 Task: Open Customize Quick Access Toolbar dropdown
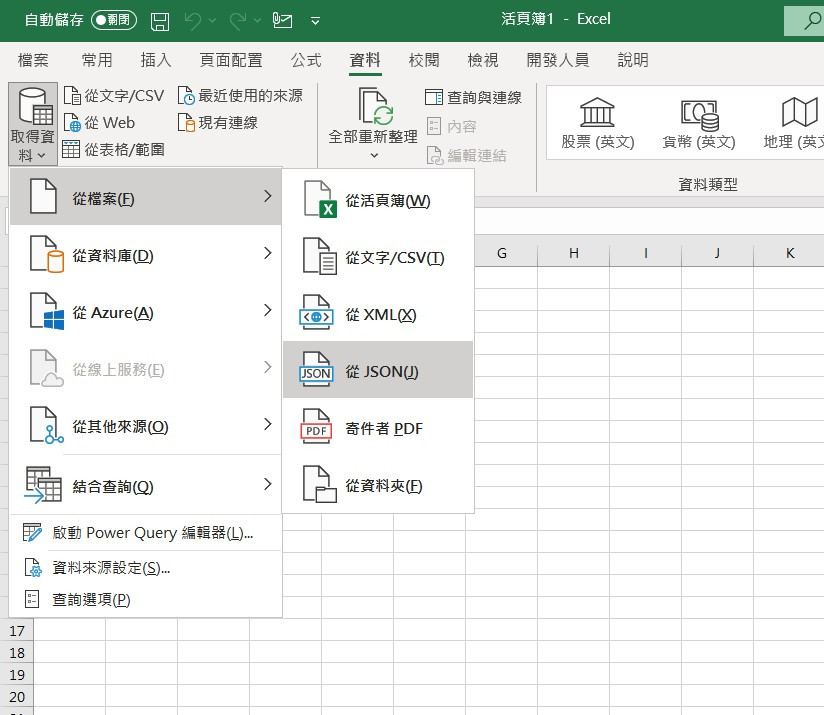tap(315, 21)
